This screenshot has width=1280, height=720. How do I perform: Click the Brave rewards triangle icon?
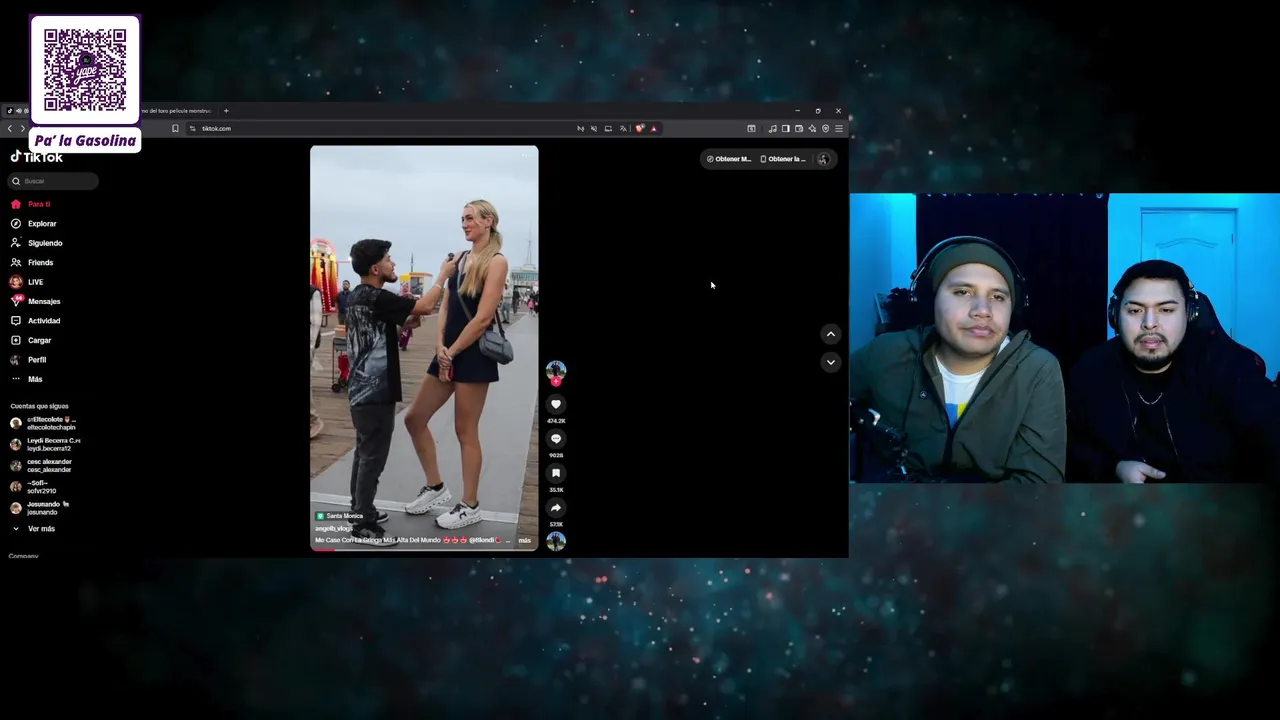point(654,128)
